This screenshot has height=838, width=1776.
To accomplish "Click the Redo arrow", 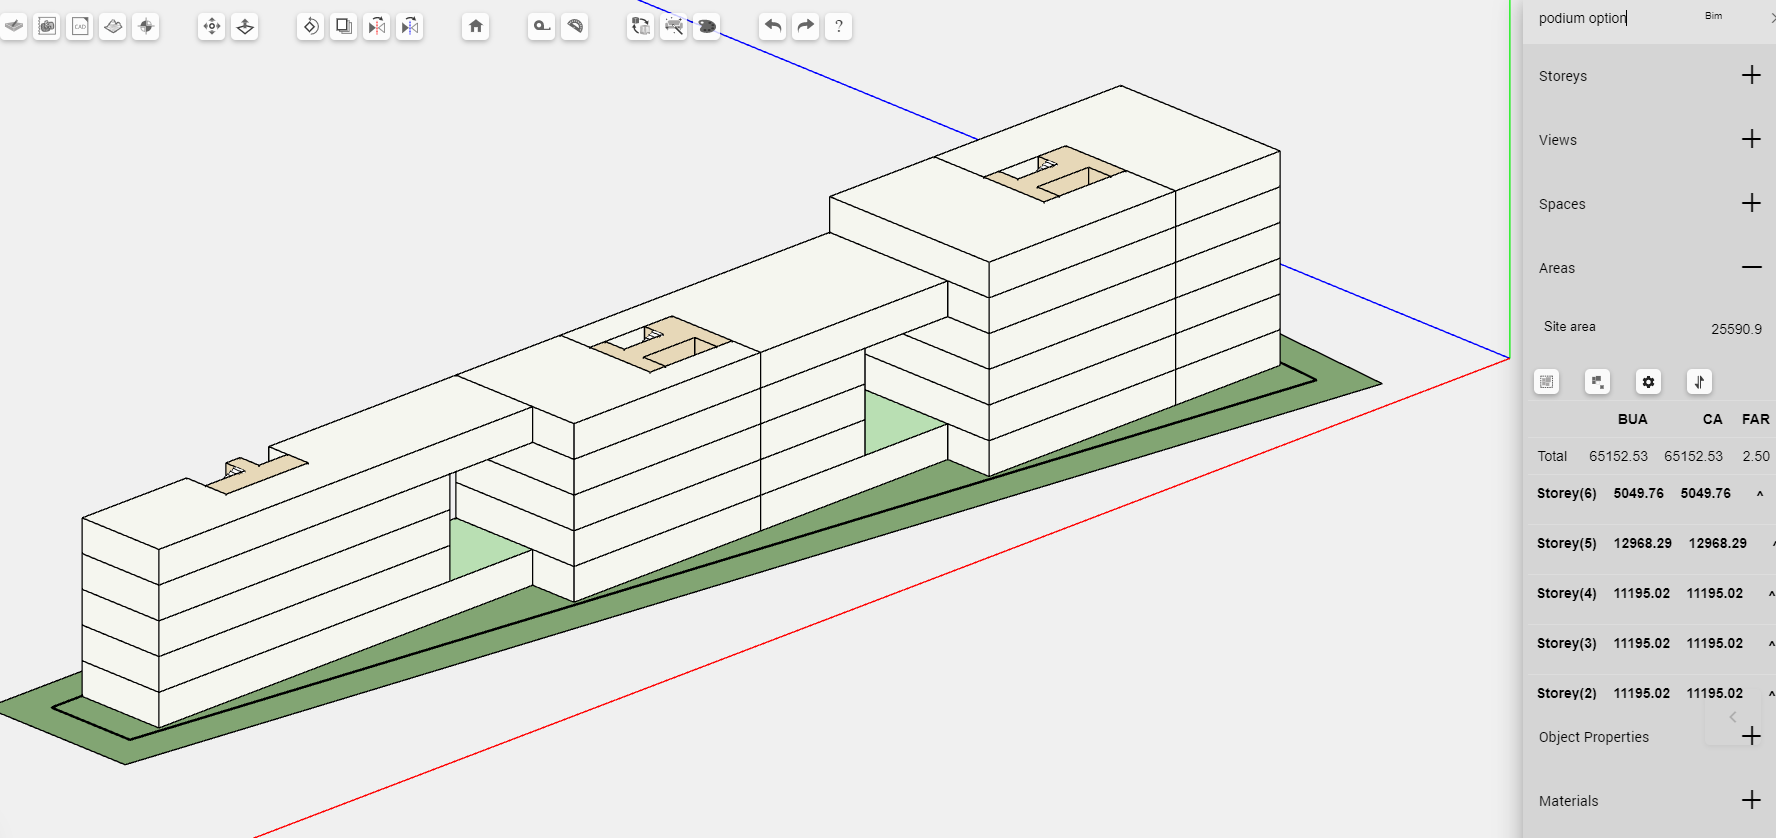I will [806, 26].
